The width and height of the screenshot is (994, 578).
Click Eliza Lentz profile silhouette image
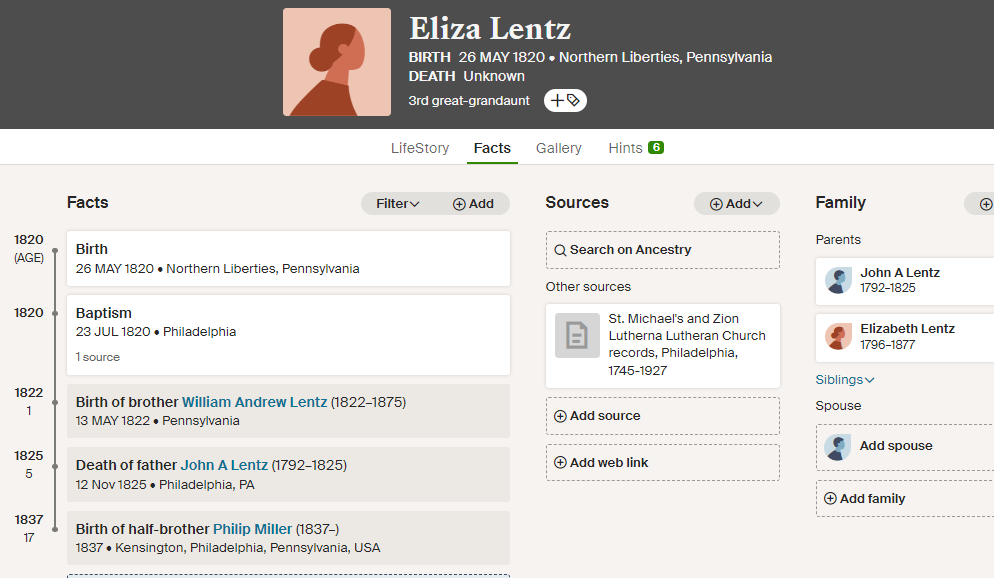(x=337, y=62)
